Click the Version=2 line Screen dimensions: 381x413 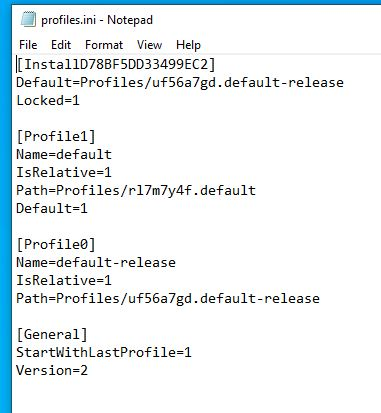52,370
